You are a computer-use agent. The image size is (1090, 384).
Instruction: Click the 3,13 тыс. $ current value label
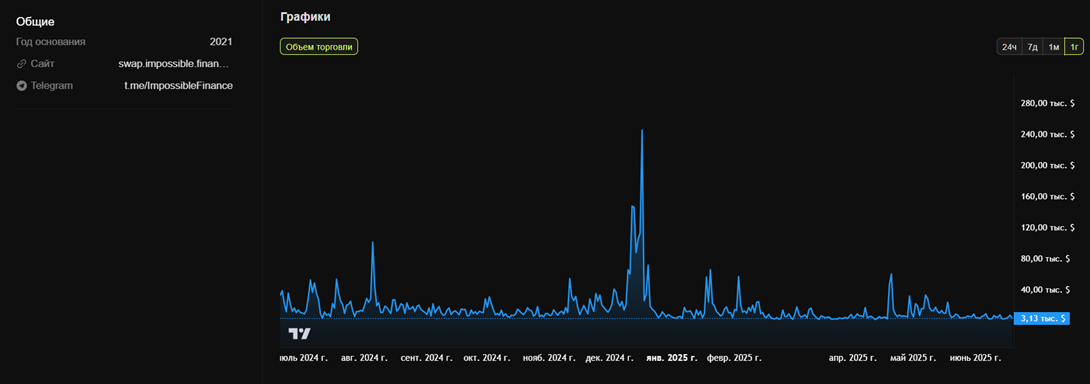1042,318
